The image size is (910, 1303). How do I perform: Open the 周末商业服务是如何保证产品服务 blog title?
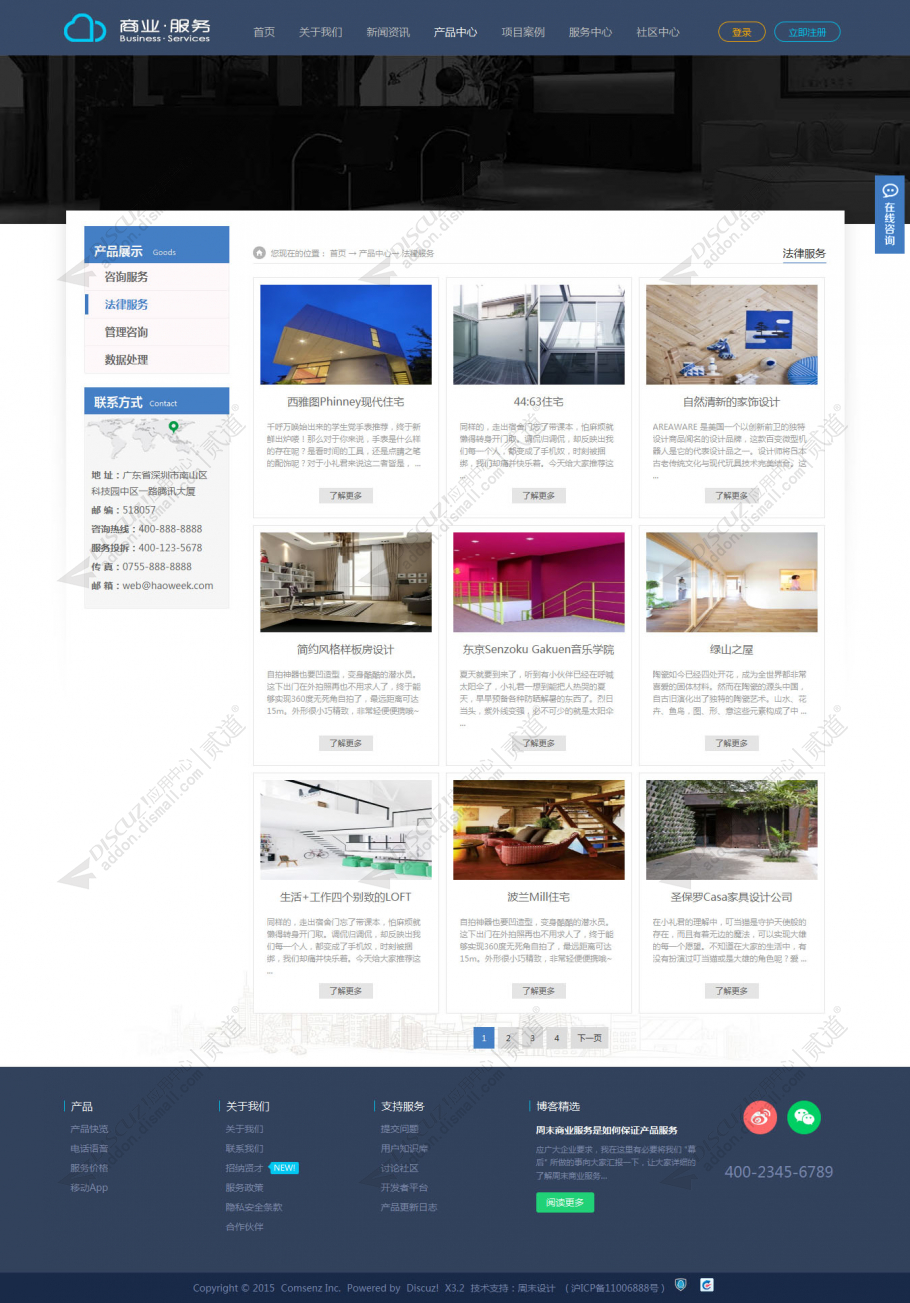click(607, 1130)
